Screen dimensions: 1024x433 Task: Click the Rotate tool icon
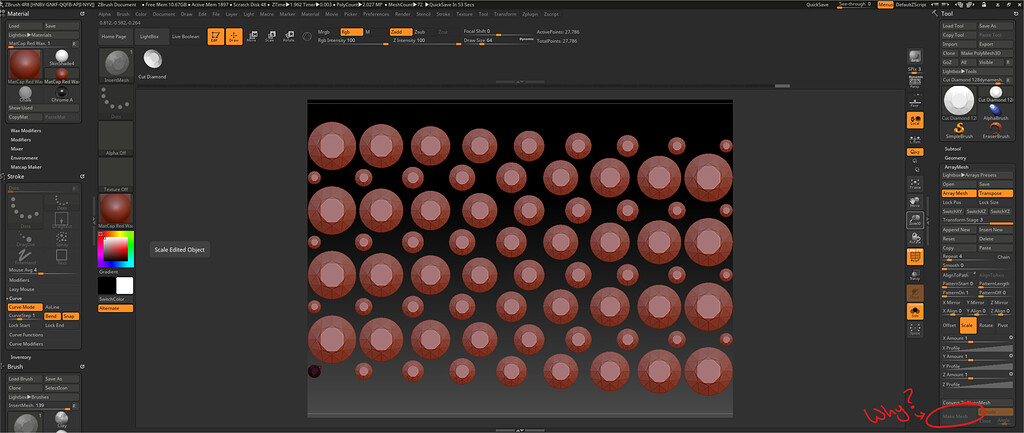tap(289, 36)
